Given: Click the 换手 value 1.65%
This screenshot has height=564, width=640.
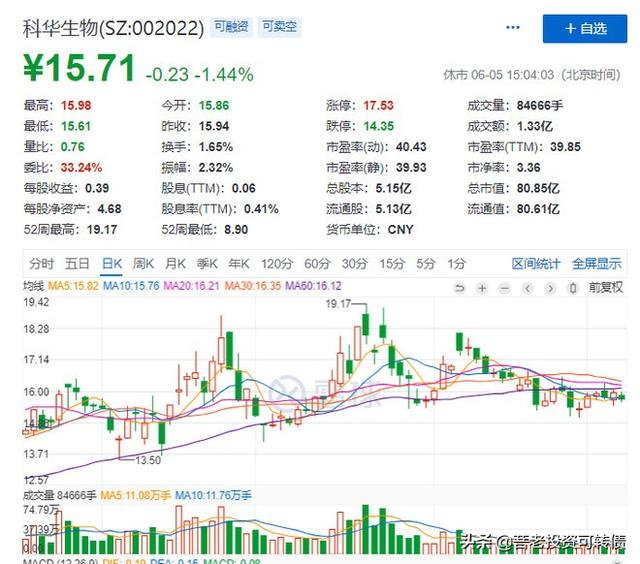Looking at the screenshot, I should click(x=216, y=147).
